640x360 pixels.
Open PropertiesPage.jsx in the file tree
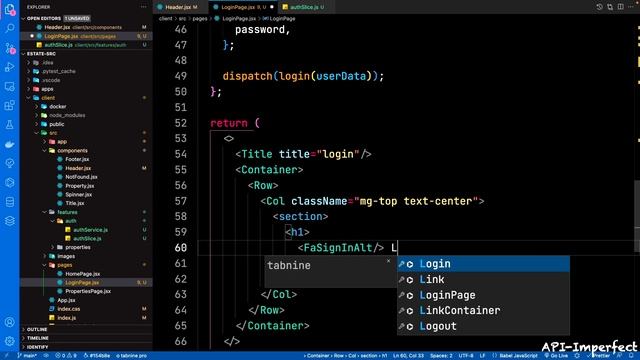coord(88,291)
